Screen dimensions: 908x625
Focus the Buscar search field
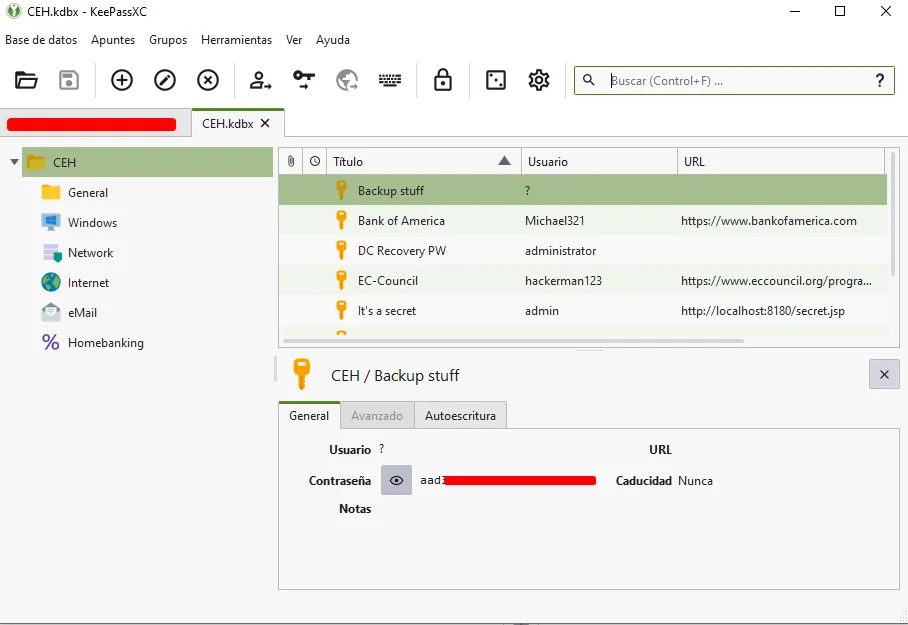pyautogui.click(x=734, y=81)
